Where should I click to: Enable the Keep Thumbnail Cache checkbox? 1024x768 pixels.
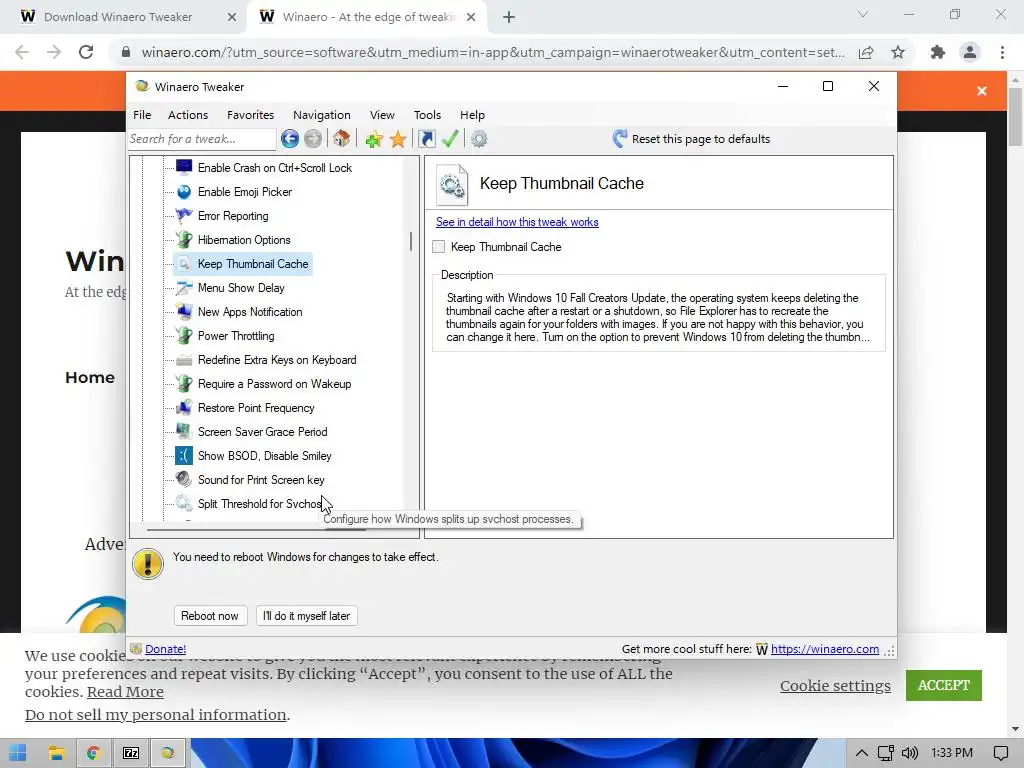439,247
